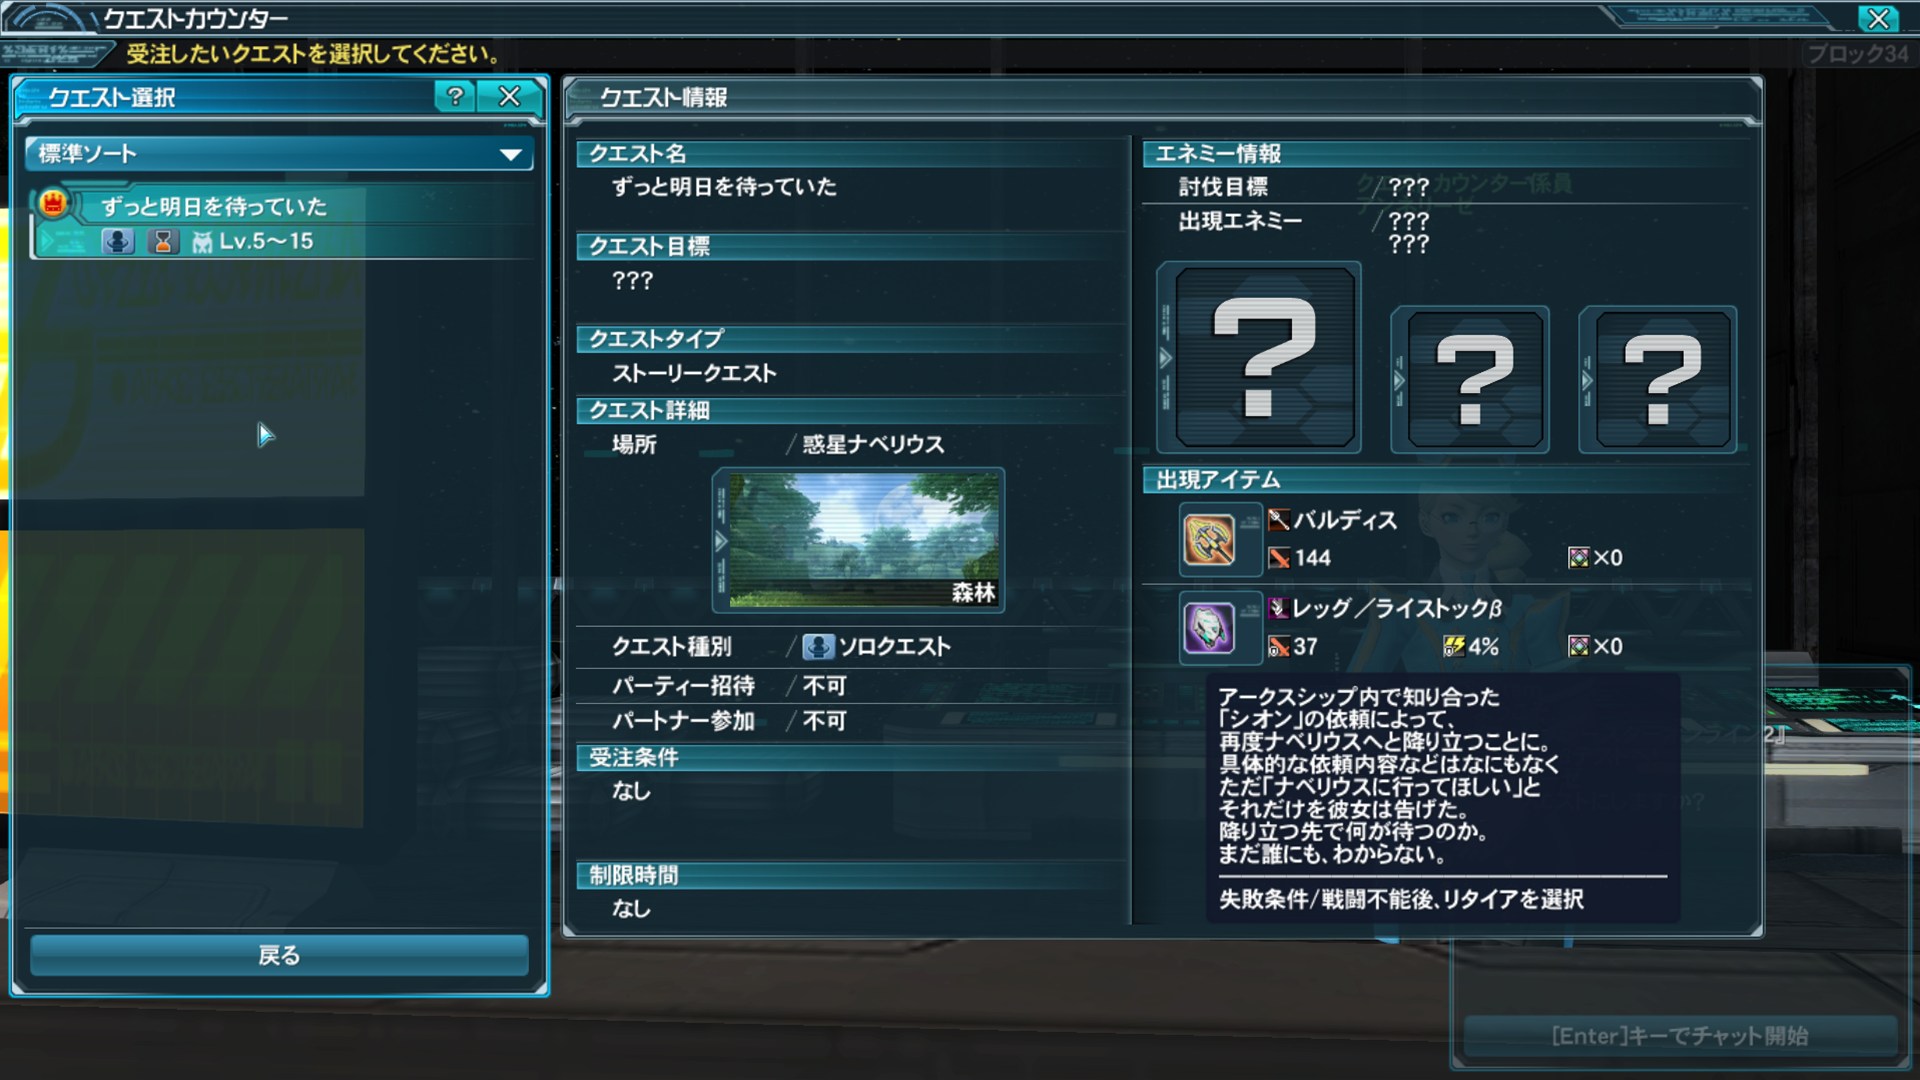This screenshot has height=1080, width=1920.
Task: Close the クエストカウンター window
Action: click(1878, 18)
